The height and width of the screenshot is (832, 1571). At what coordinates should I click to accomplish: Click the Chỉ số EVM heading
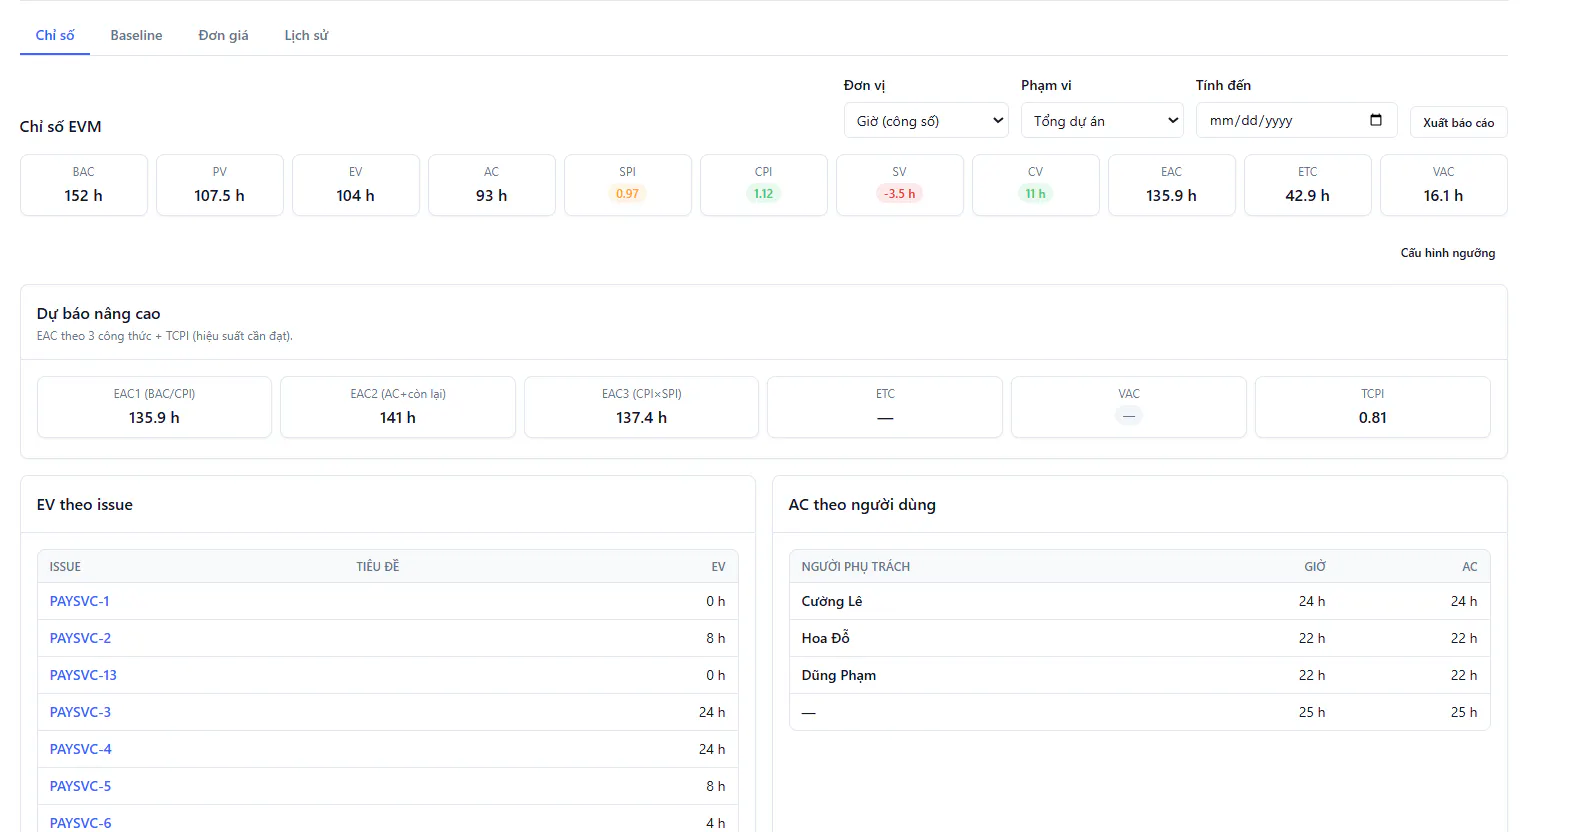[60, 127]
